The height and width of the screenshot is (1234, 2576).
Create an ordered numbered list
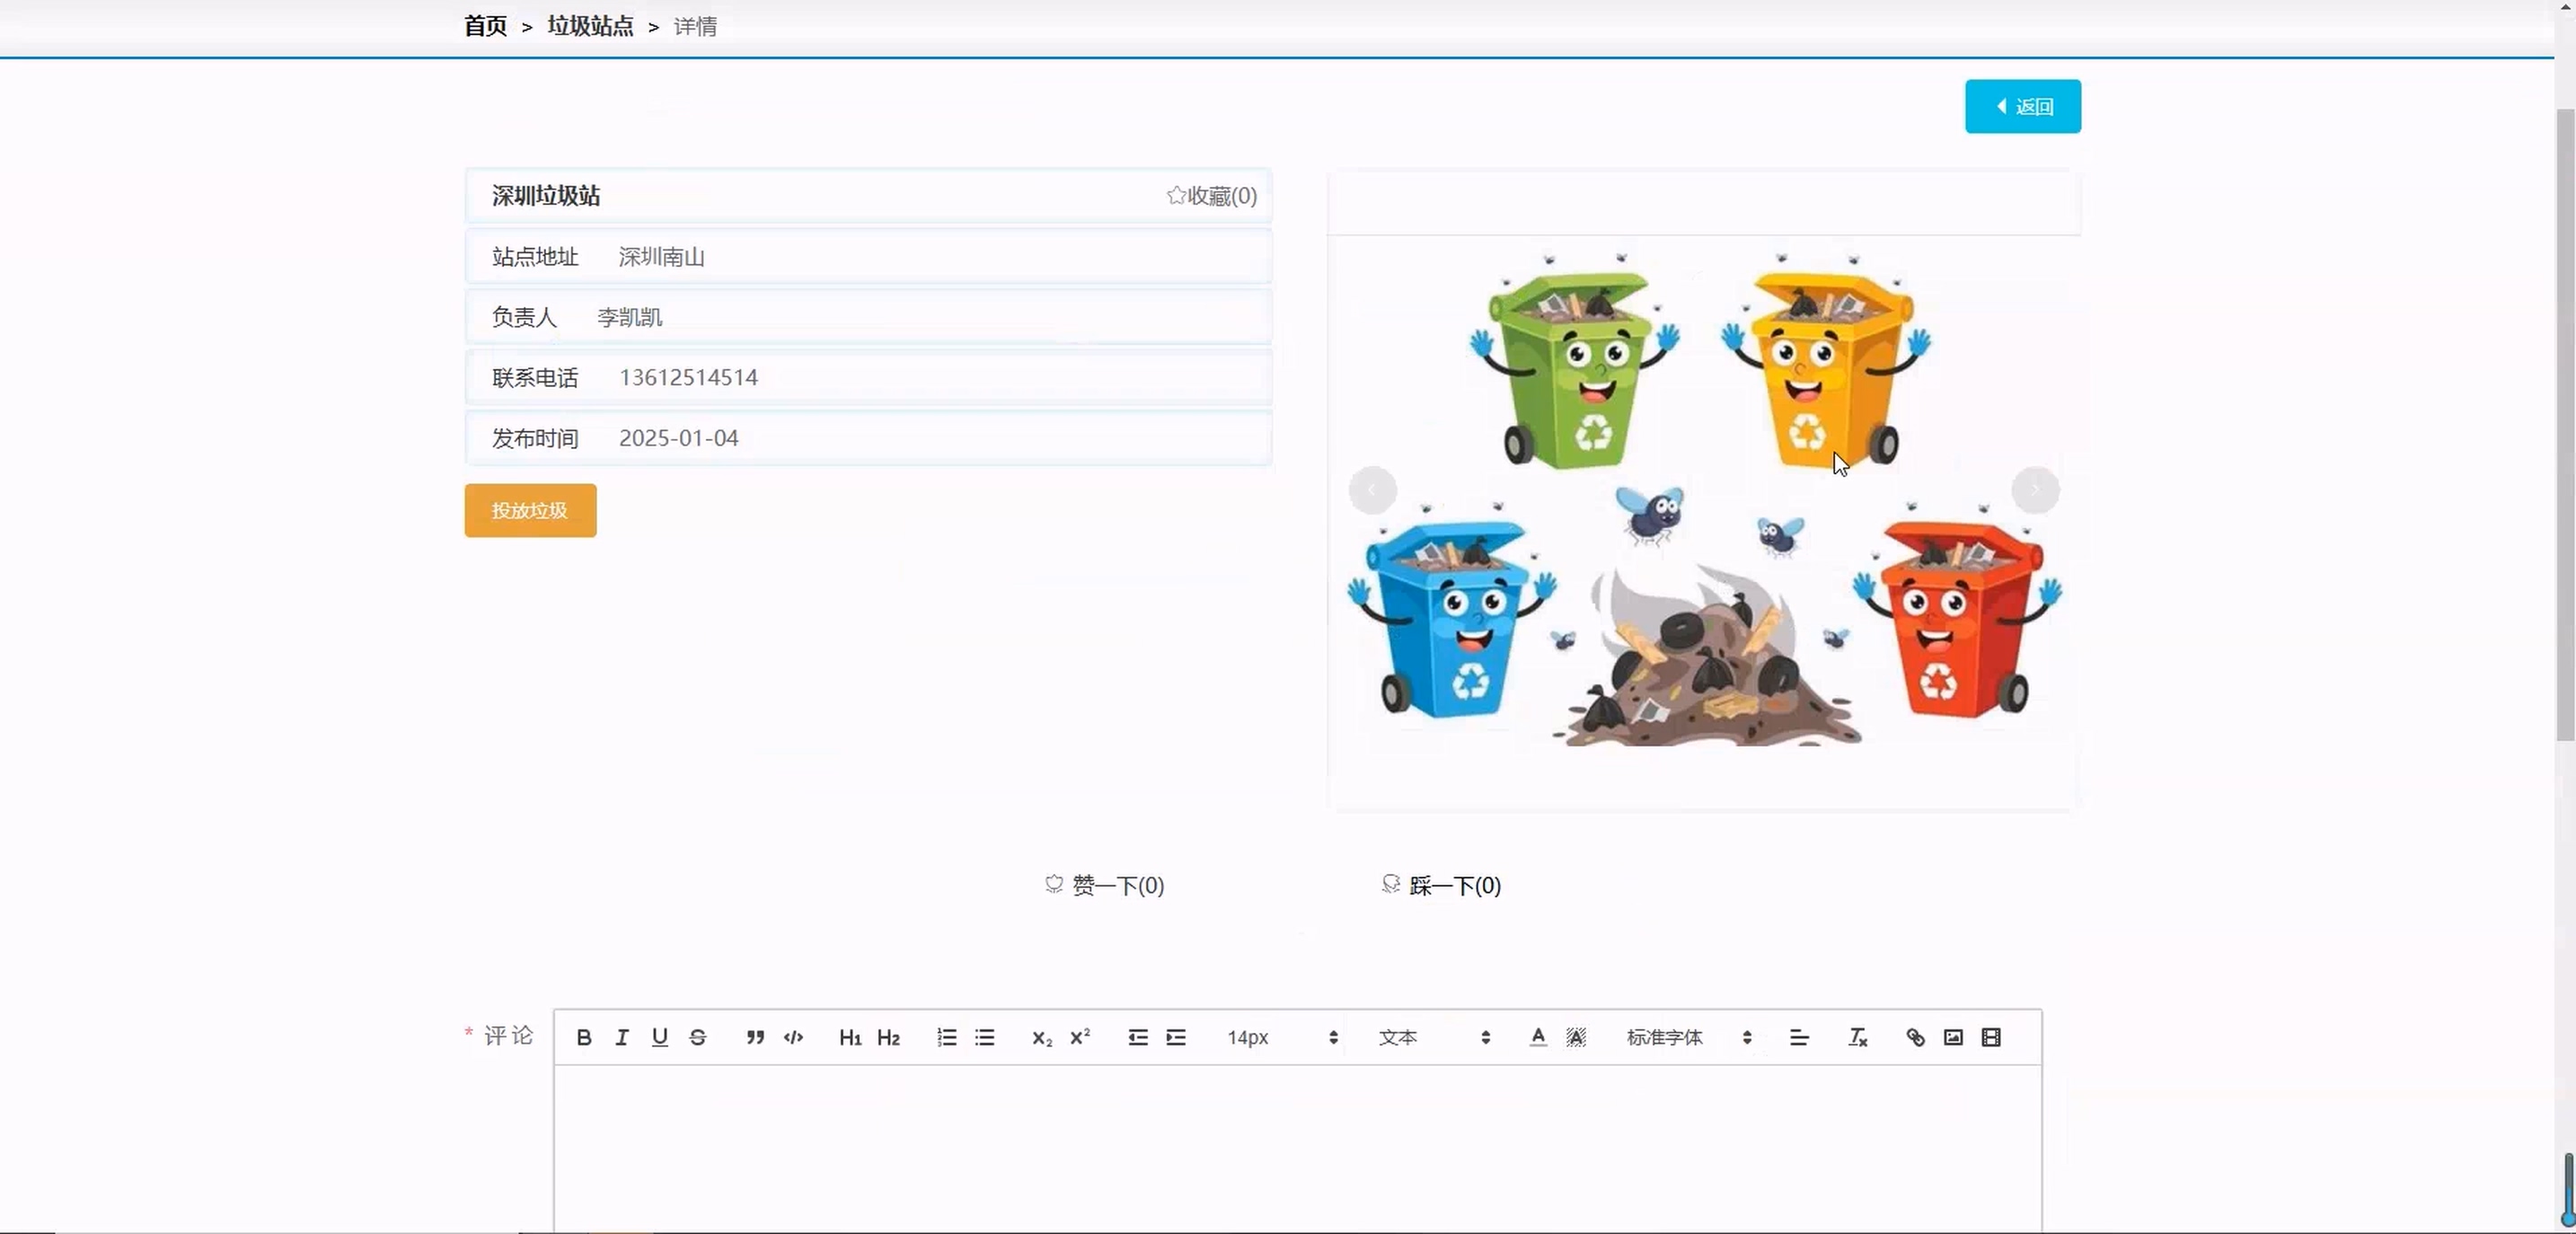(x=946, y=1037)
